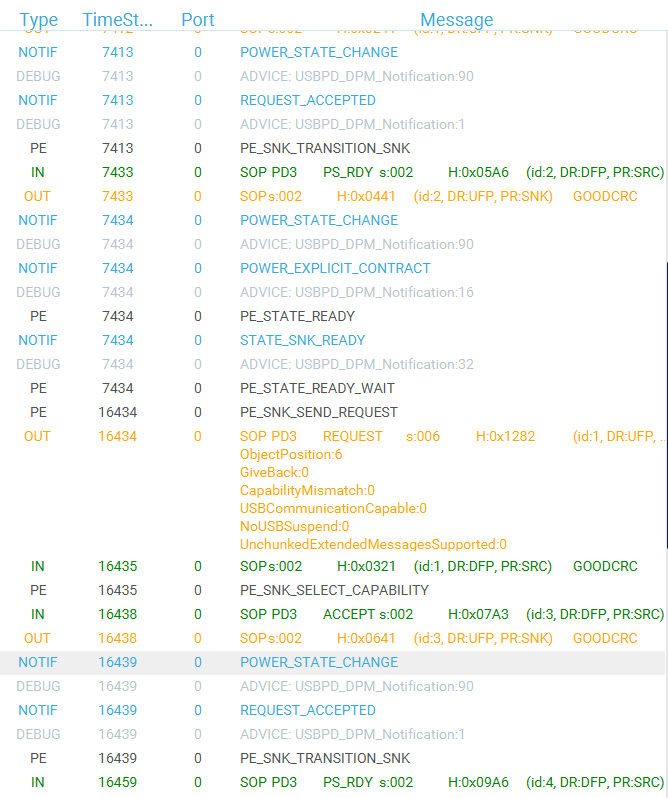Click the Port column header
This screenshot has height=798, width=668.
[197, 19]
